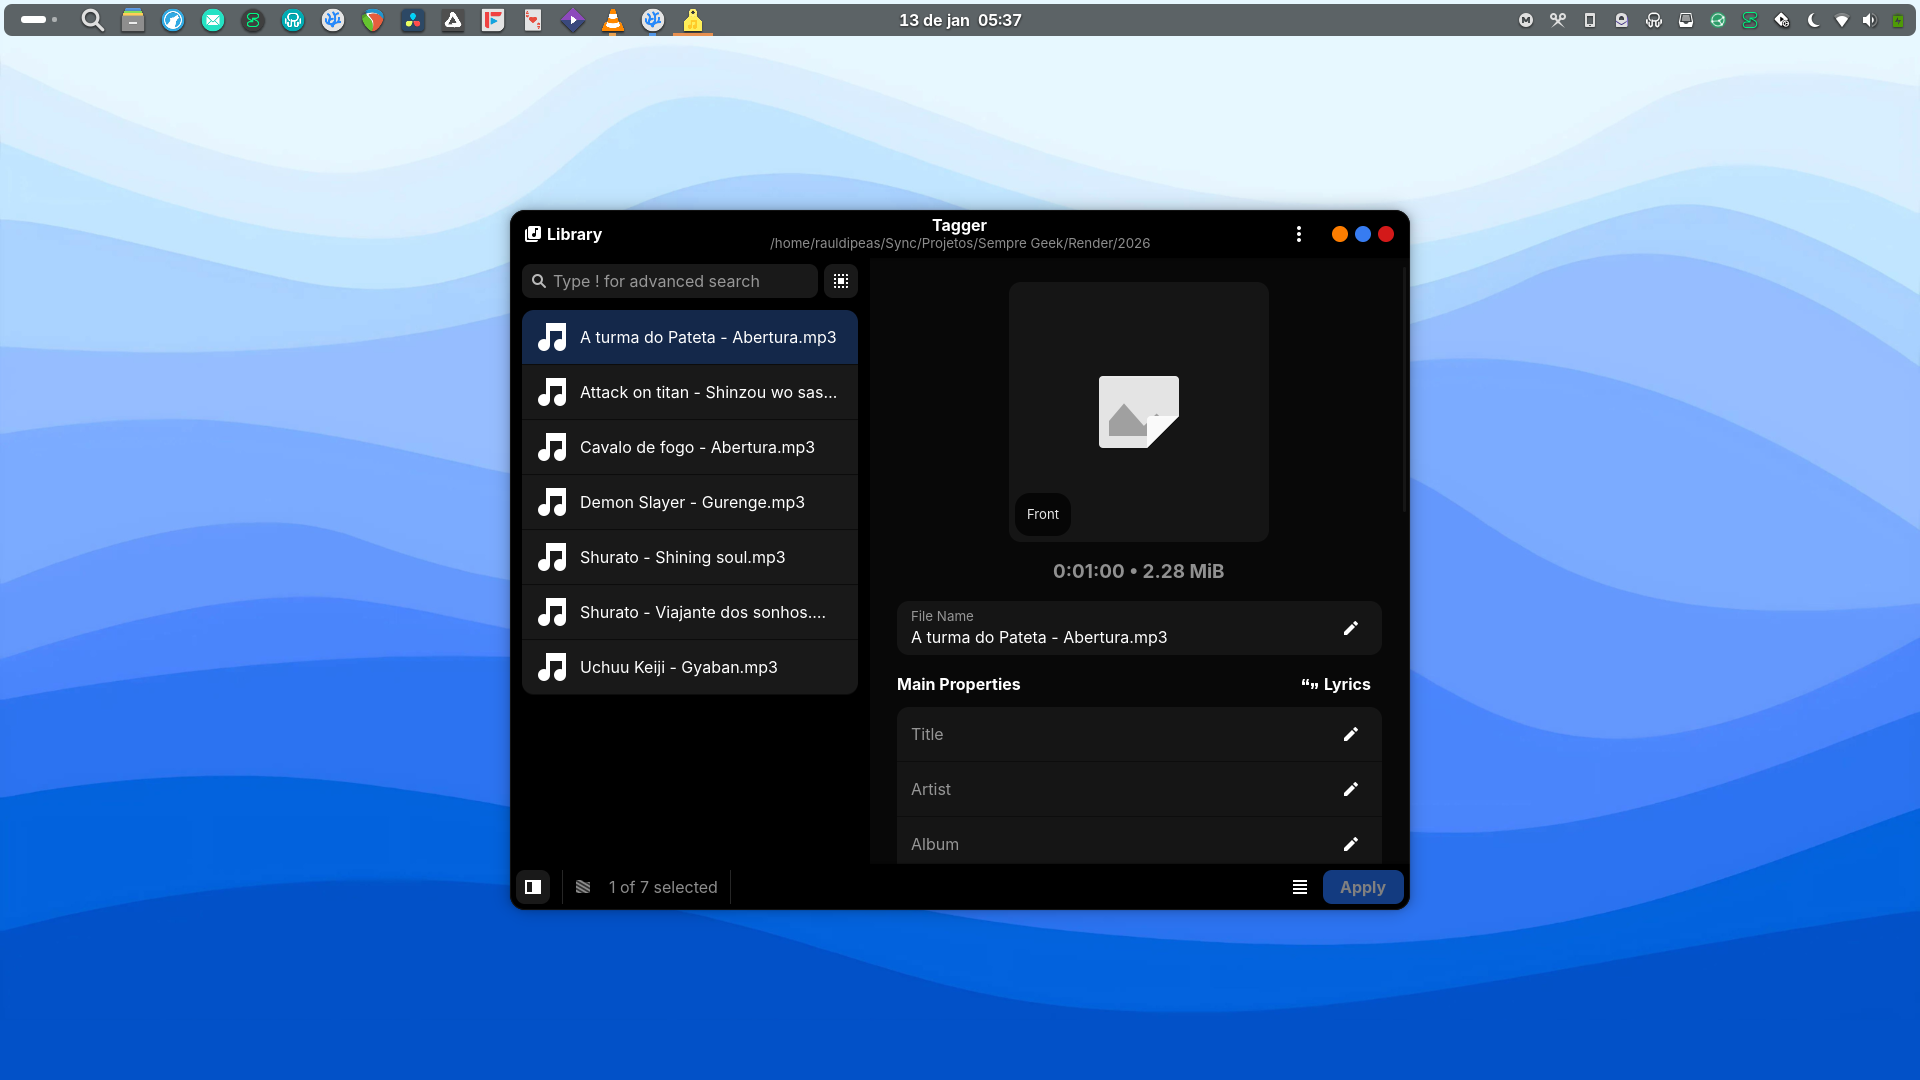Focus the advanced search field
Image resolution: width=1920 pixels, height=1080 pixels.
(680, 281)
